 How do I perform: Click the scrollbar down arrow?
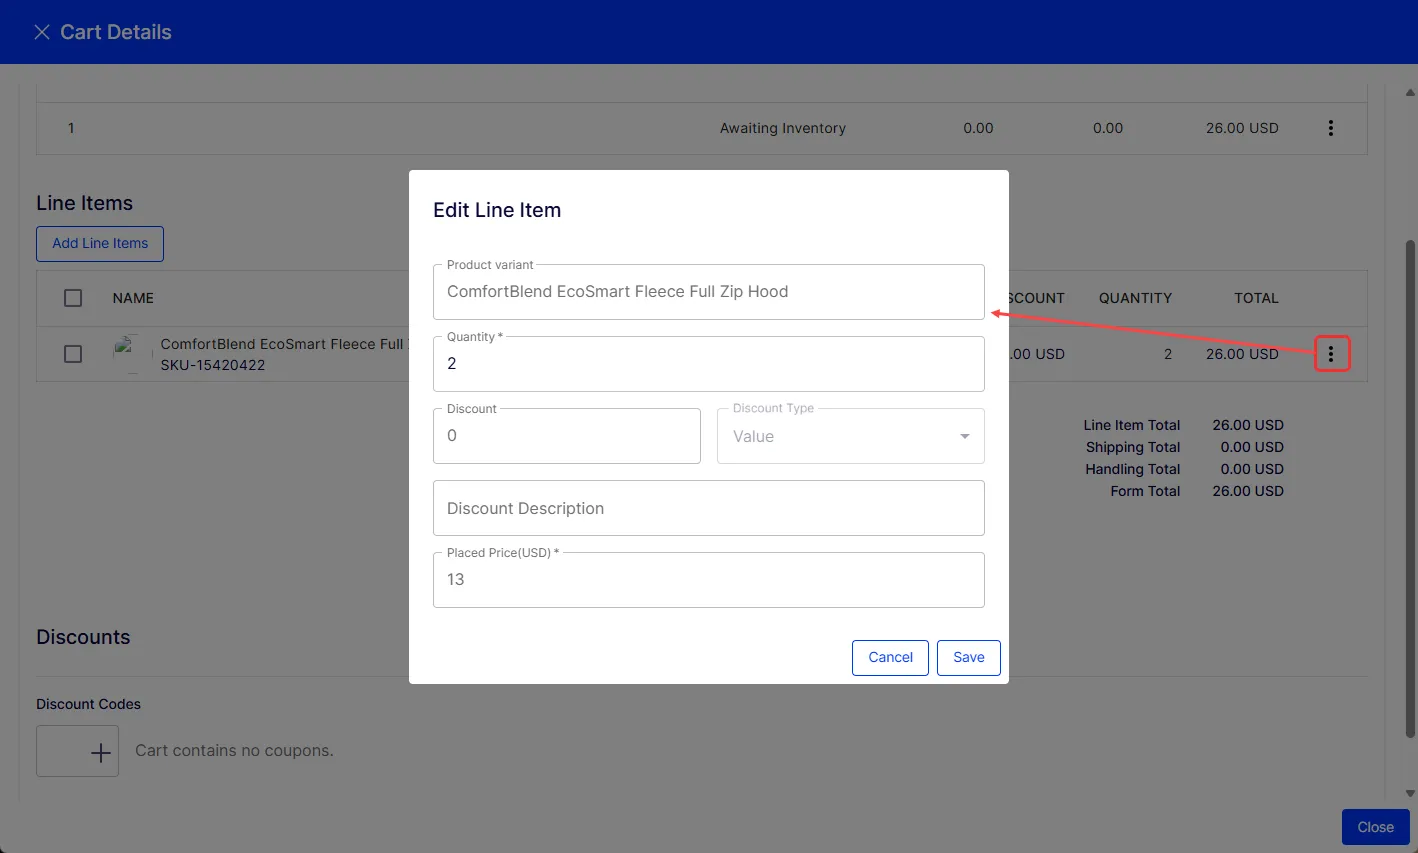coord(1410,794)
